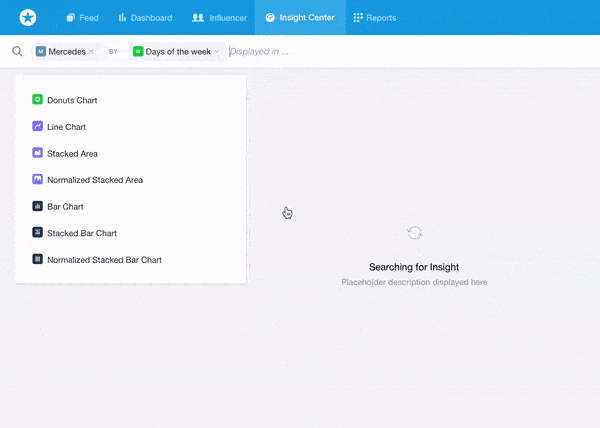Click the Line Chart purple icon

(37, 127)
